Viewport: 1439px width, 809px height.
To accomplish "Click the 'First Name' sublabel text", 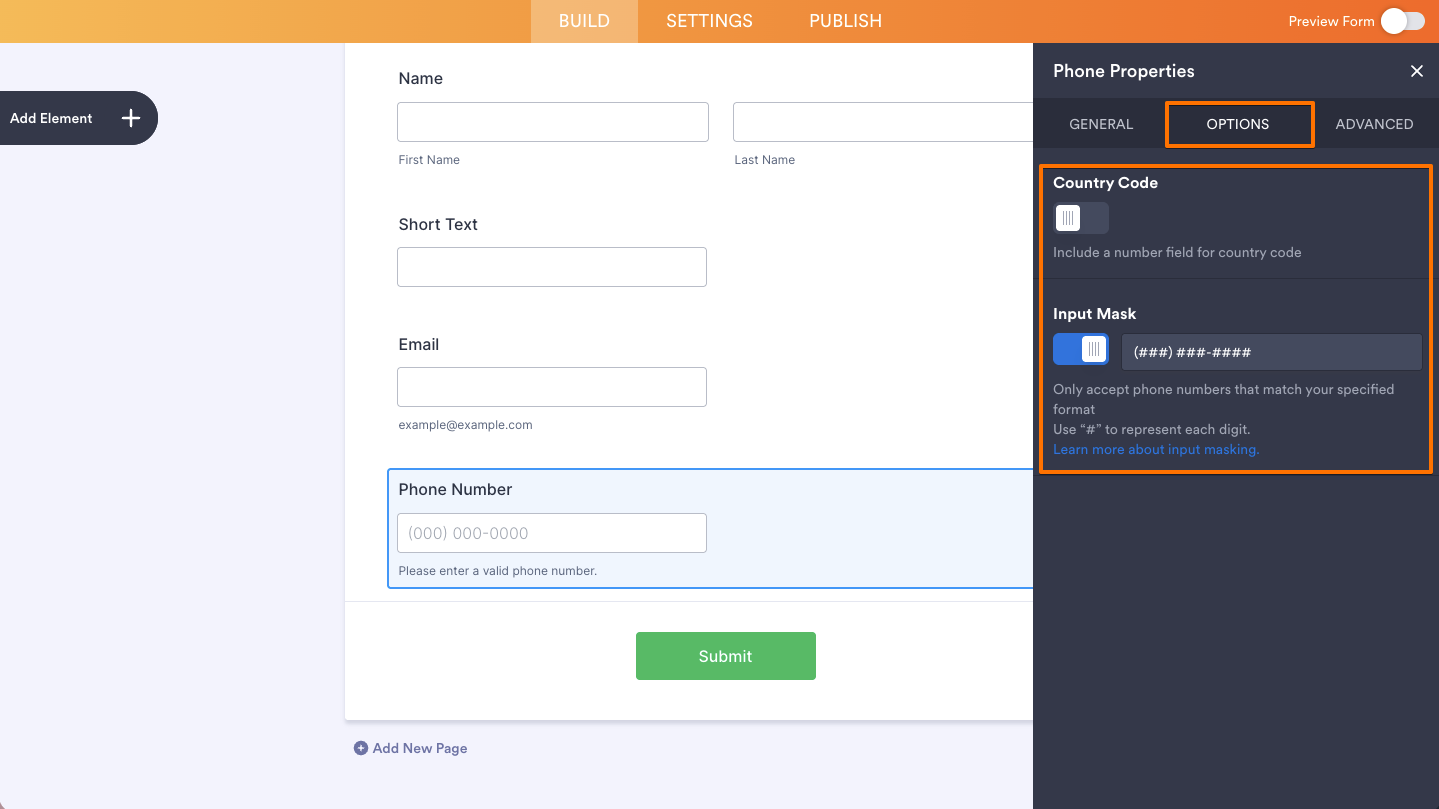I will [429, 160].
